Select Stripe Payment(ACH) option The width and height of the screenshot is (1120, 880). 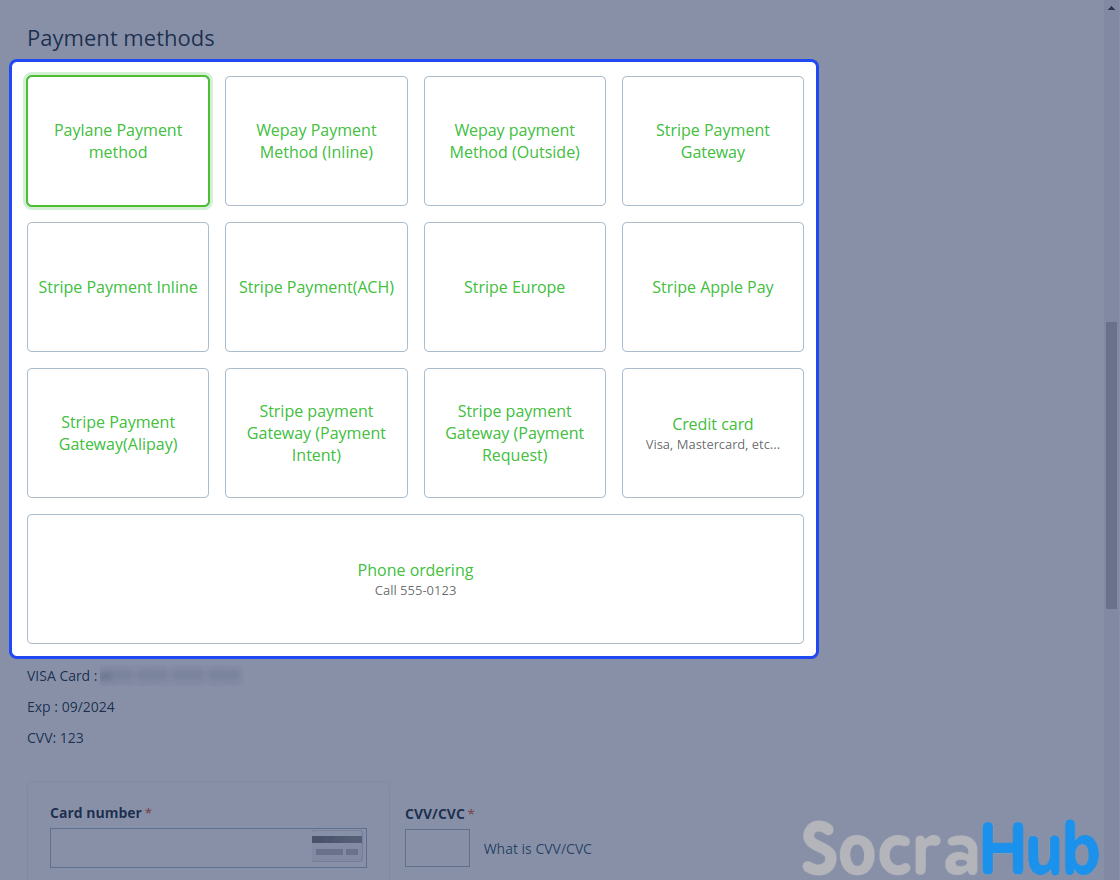(x=316, y=287)
